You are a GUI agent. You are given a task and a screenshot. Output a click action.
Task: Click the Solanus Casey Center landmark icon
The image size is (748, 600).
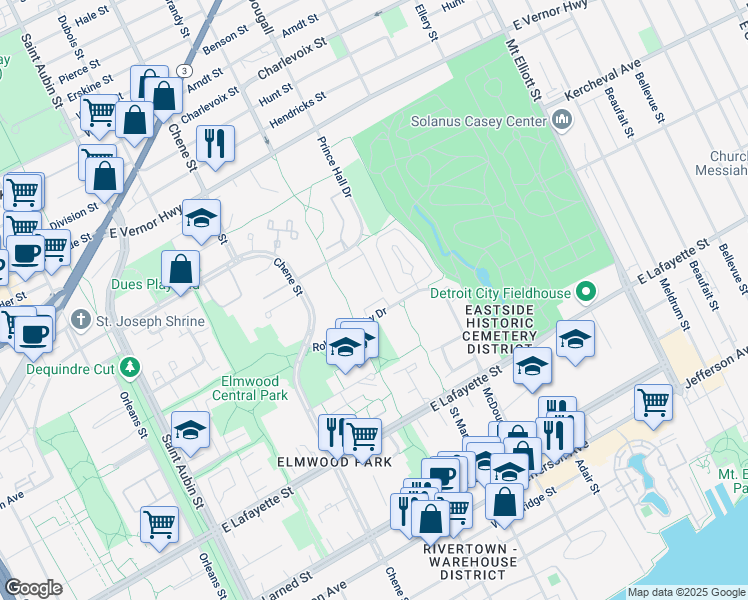pos(561,120)
